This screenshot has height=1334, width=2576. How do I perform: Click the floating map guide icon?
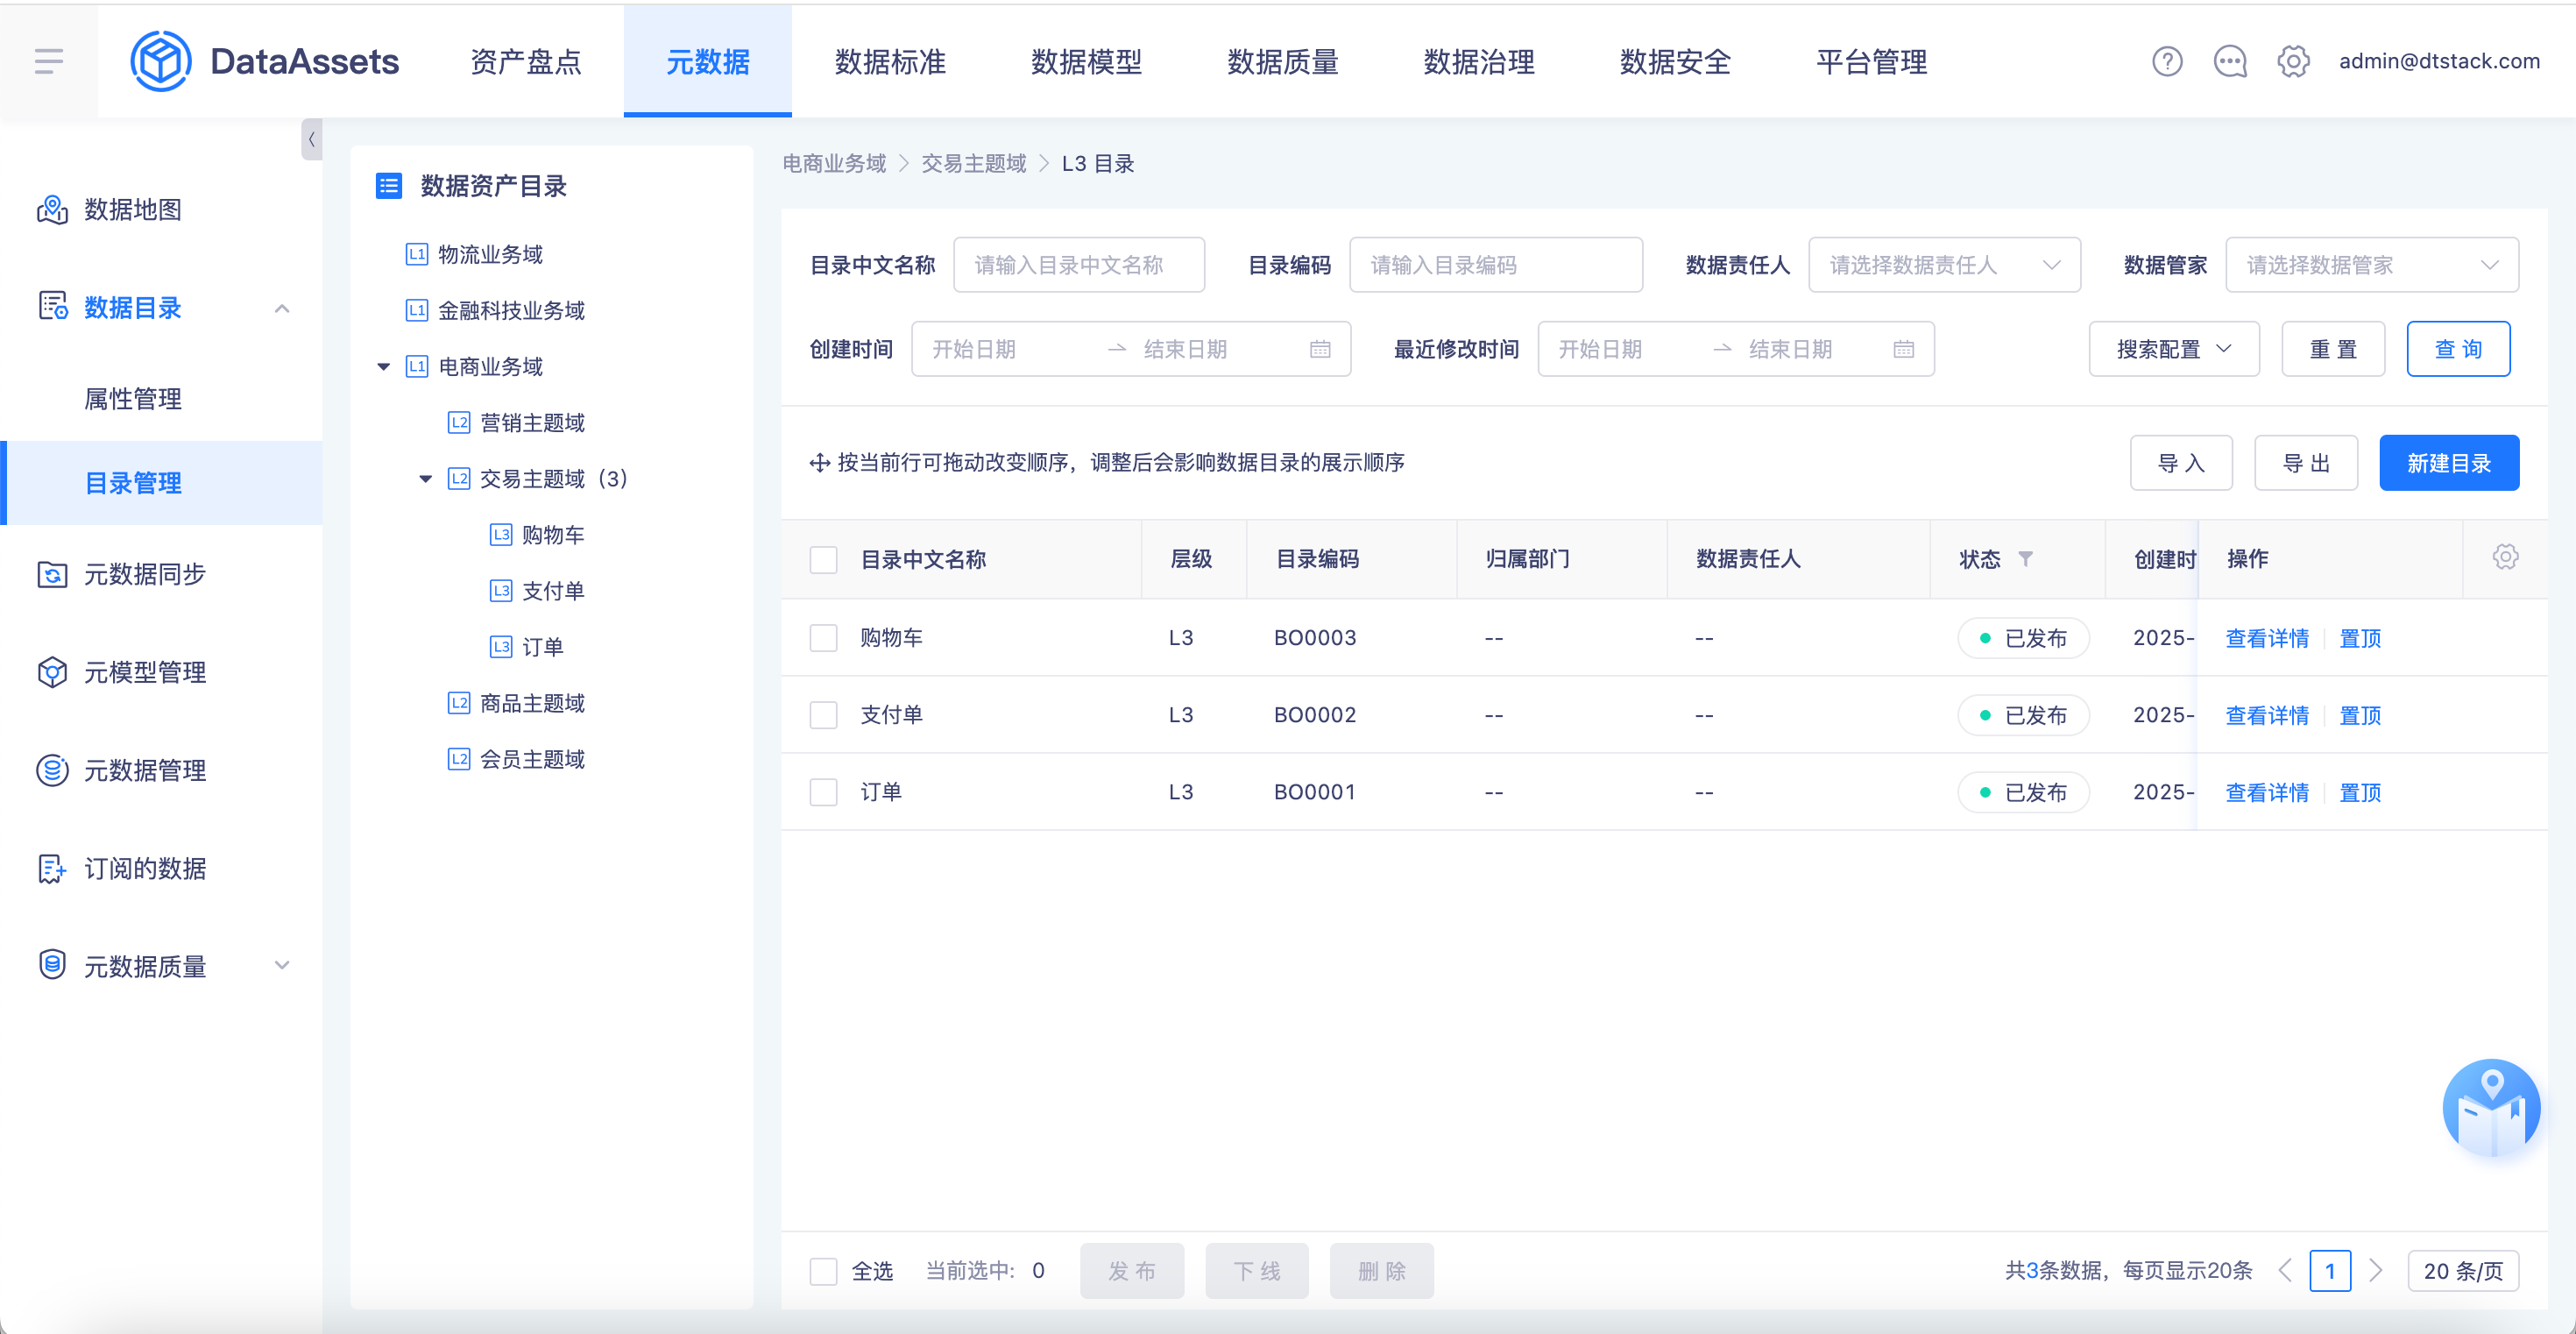(2490, 1108)
